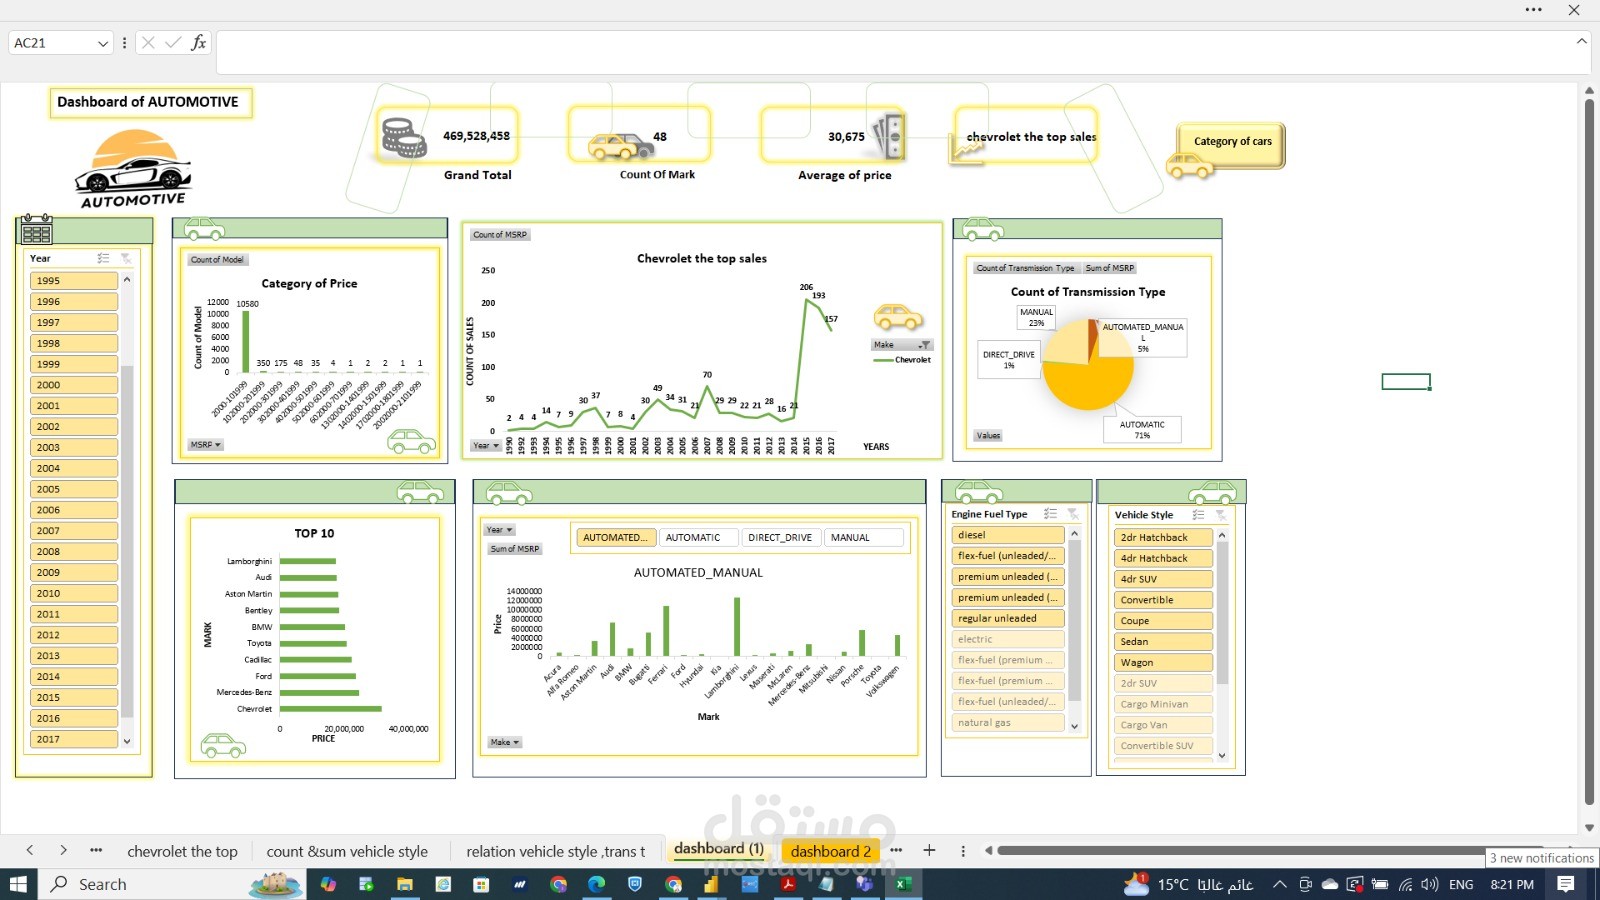The width and height of the screenshot is (1600, 900).
Task: Clear the Year slicer filter
Action: point(126,258)
